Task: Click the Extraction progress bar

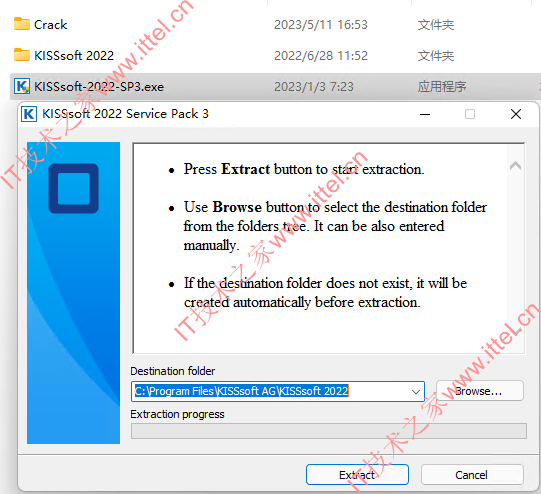Action: click(329, 431)
